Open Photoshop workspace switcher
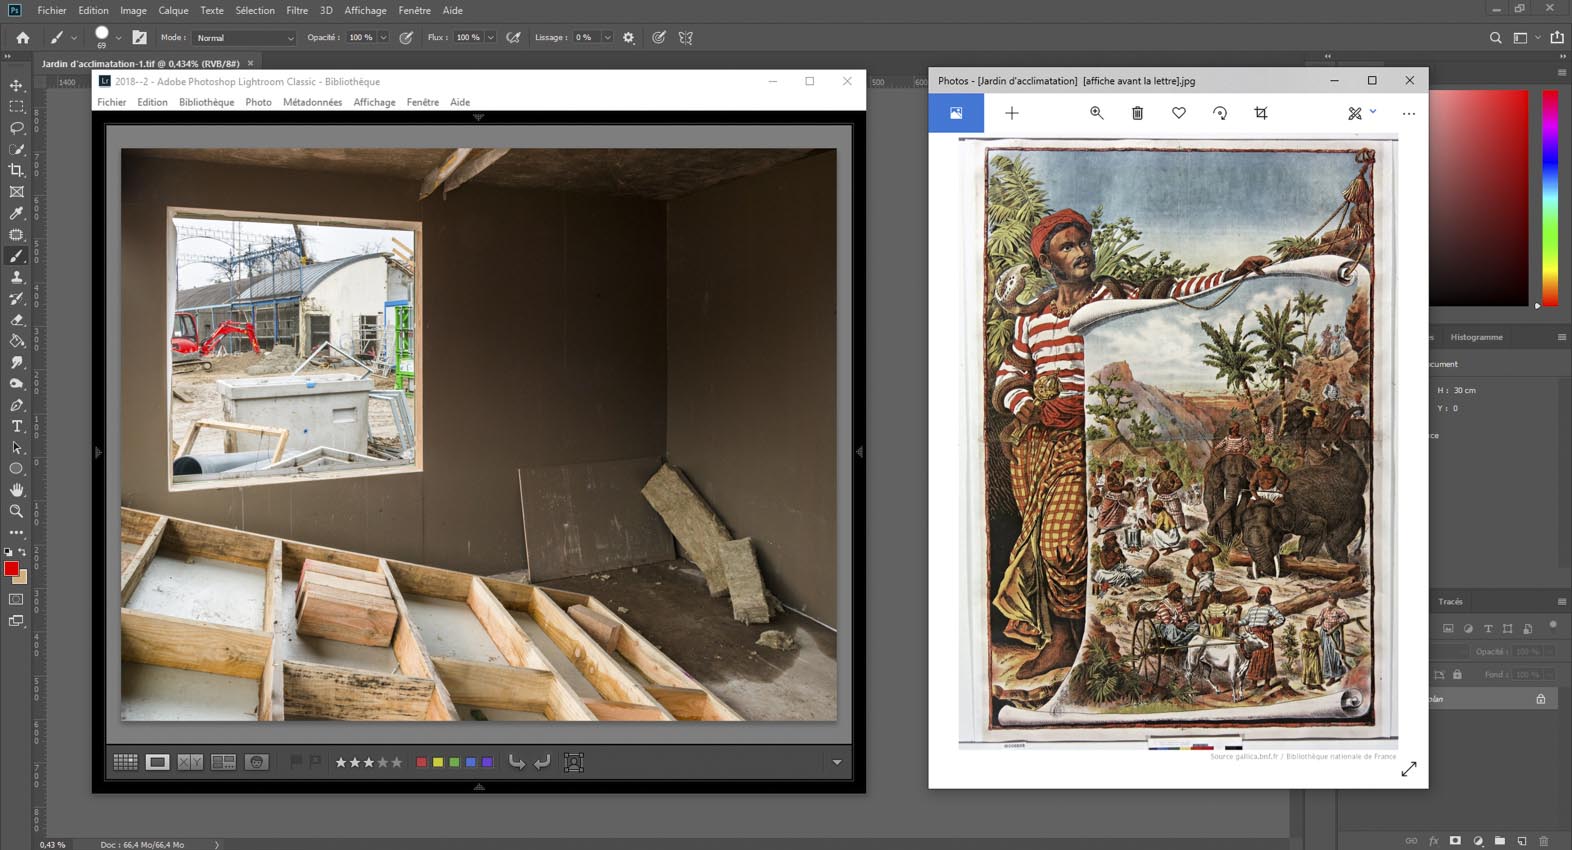Viewport: 1572px width, 850px height. (1520, 37)
